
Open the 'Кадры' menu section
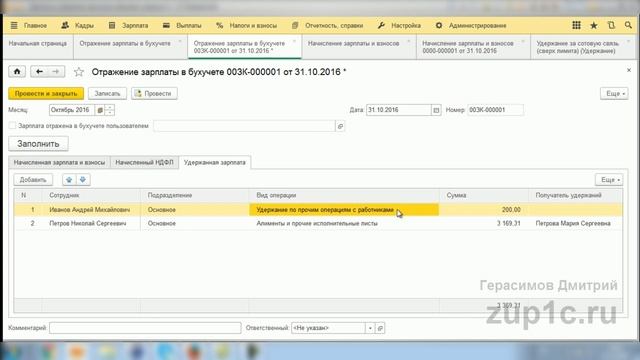click(x=78, y=25)
